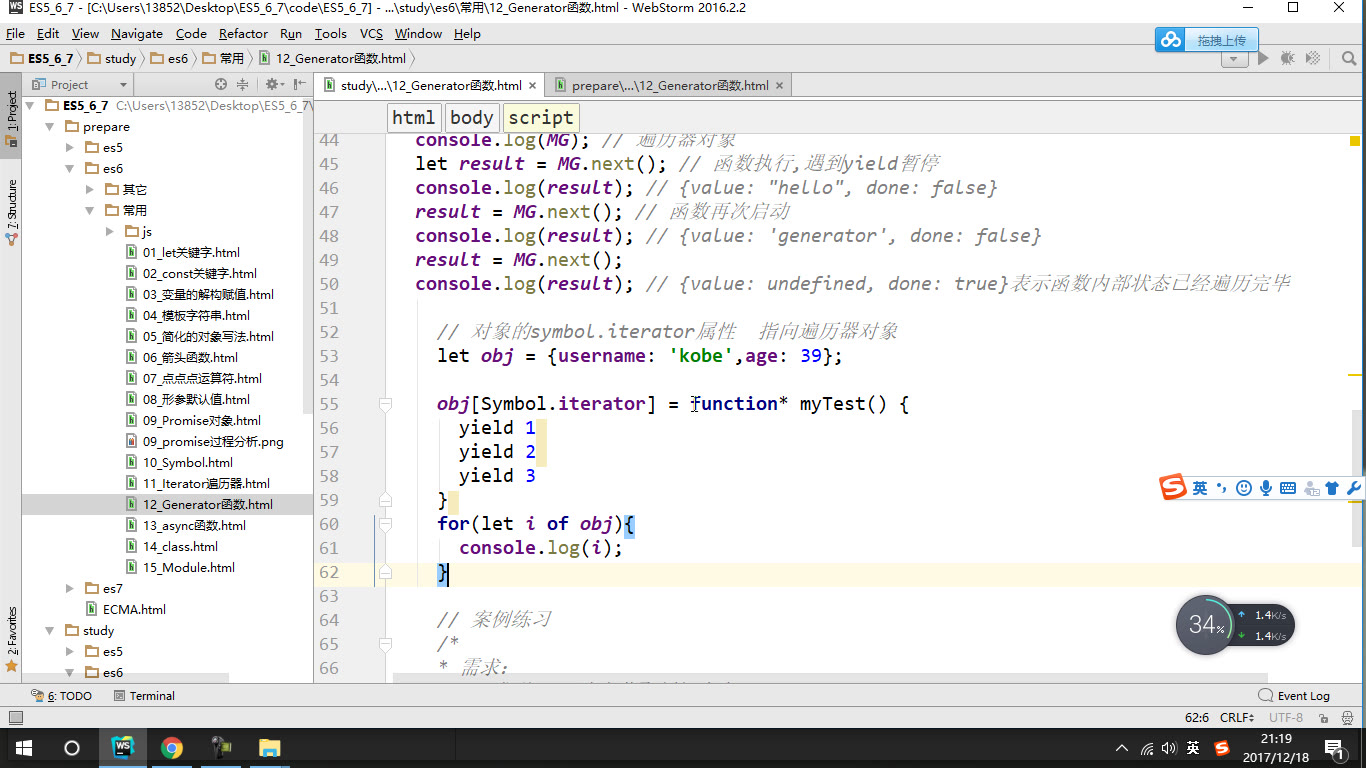Click the html breadcrumb tag
The image size is (1366, 768).
(x=413, y=118)
